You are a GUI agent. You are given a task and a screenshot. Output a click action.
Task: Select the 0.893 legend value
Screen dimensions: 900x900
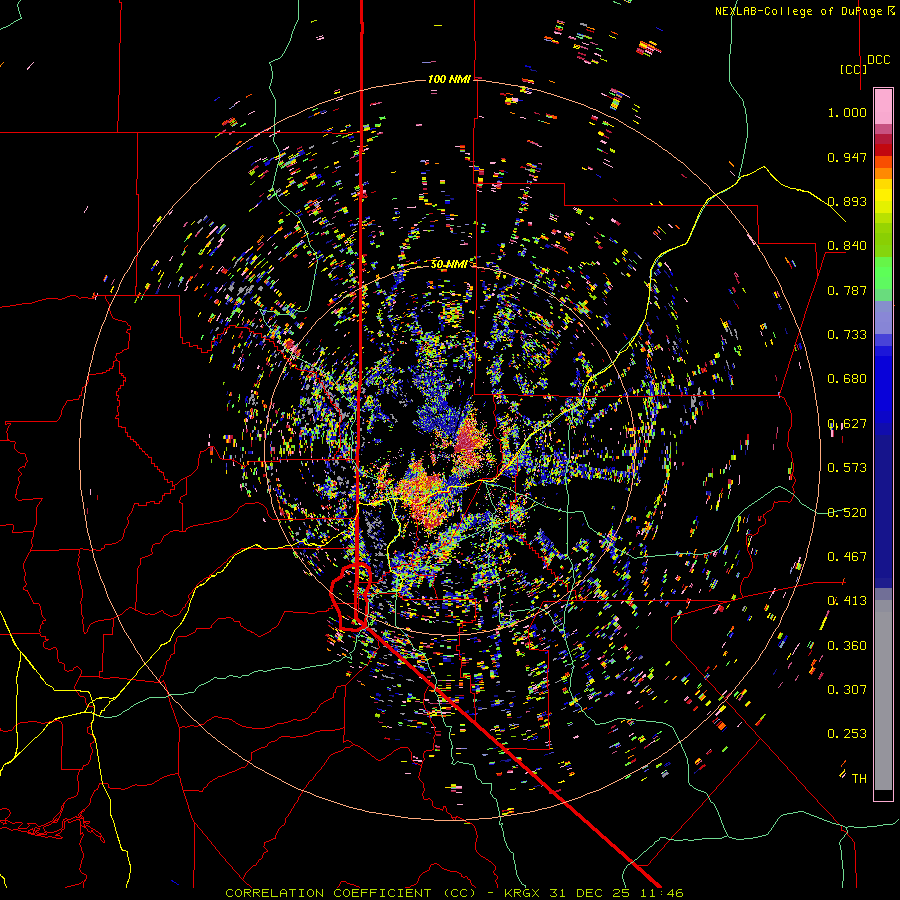coord(847,201)
